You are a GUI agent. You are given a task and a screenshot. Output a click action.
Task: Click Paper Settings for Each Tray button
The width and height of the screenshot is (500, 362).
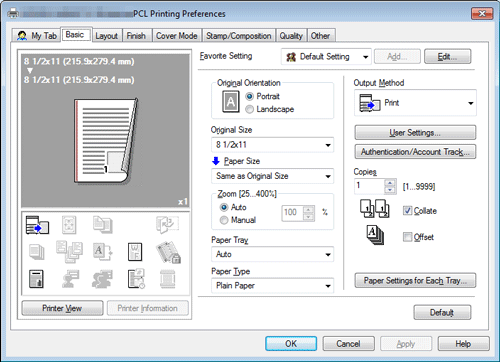[x=415, y=281]
